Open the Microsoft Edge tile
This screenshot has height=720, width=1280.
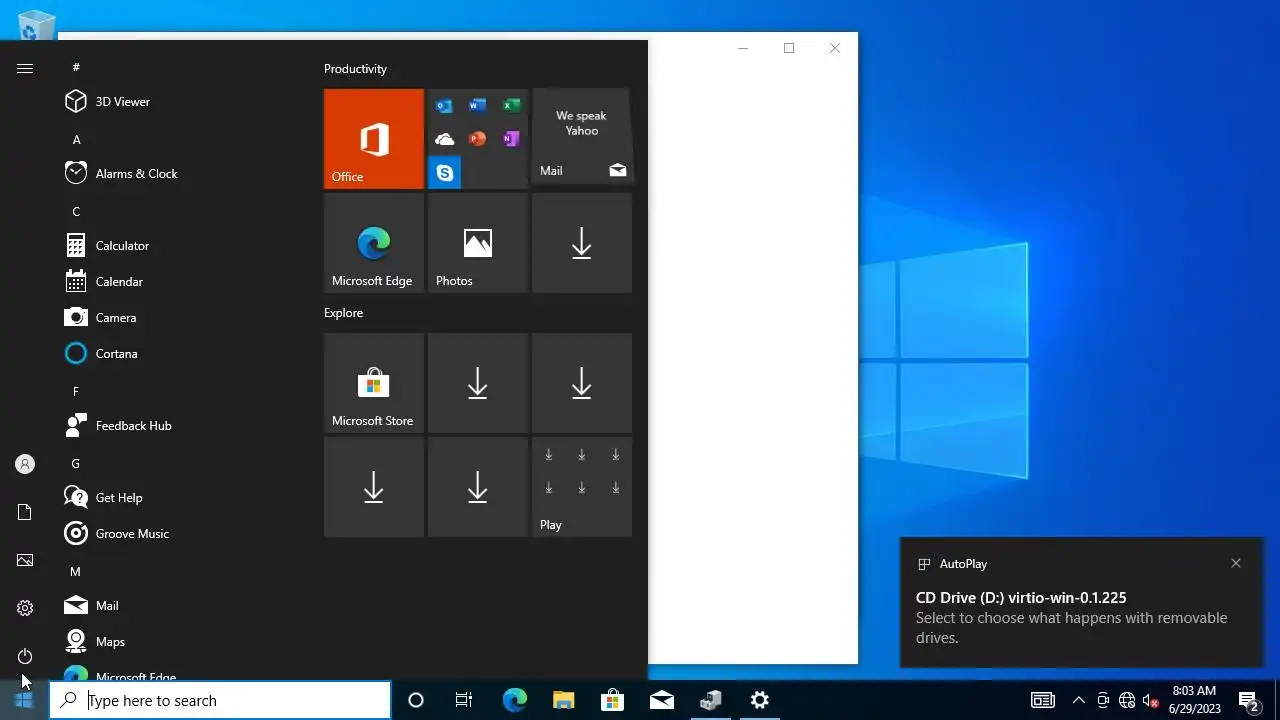(374, 243)
